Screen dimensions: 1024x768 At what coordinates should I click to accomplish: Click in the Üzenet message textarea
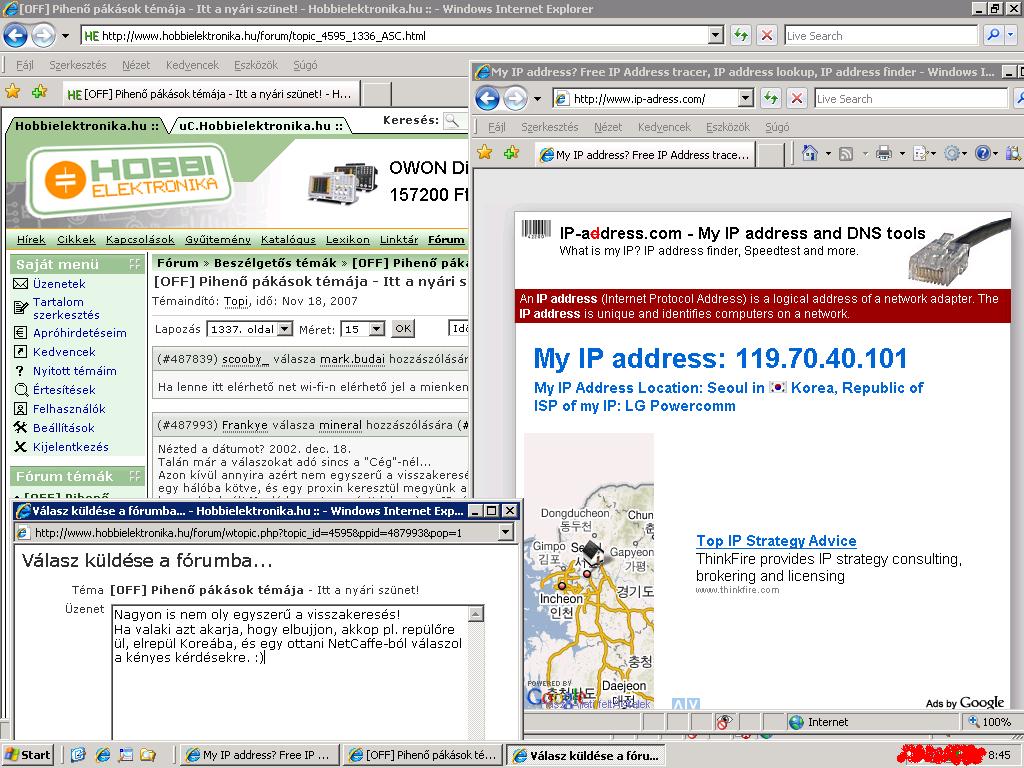pyautogui.click(x=291, y=673)
